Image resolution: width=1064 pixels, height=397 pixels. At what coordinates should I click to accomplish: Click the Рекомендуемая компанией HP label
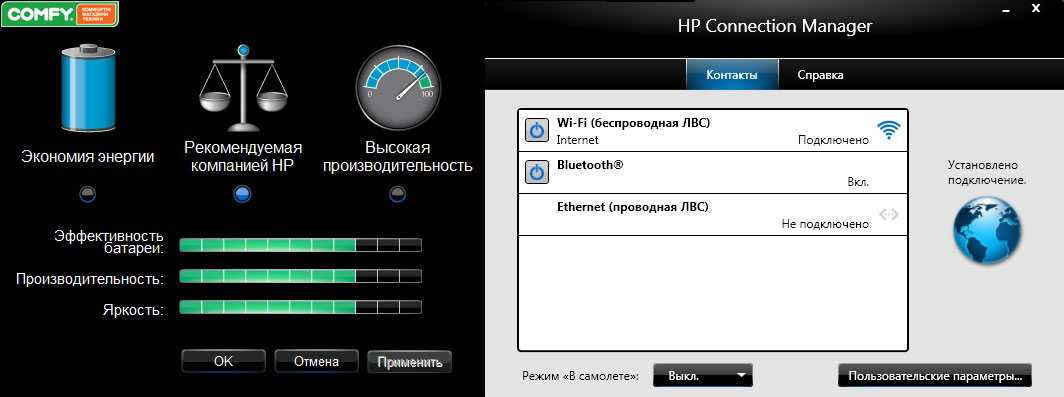tap(243, 157)
